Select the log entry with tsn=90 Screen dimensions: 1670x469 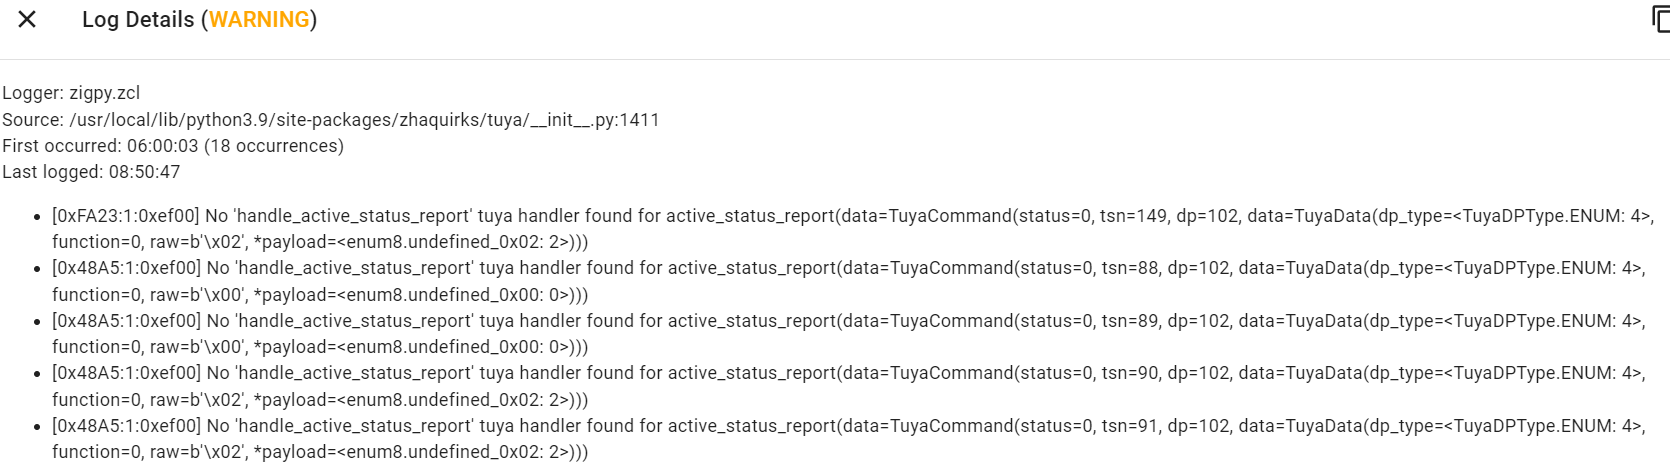pos(849,386)
